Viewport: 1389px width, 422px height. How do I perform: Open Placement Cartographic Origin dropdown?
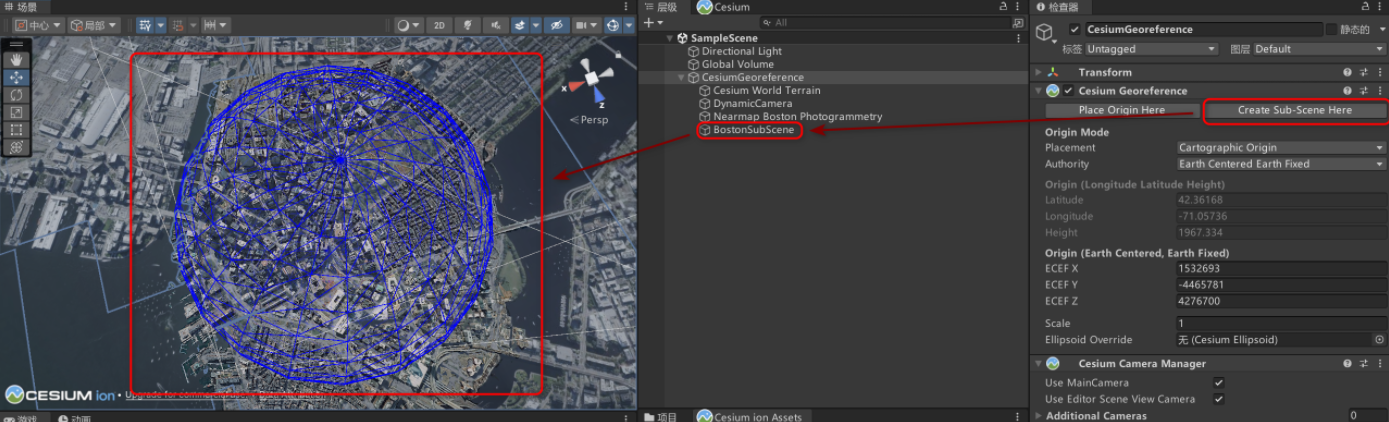click(1281, 148)
